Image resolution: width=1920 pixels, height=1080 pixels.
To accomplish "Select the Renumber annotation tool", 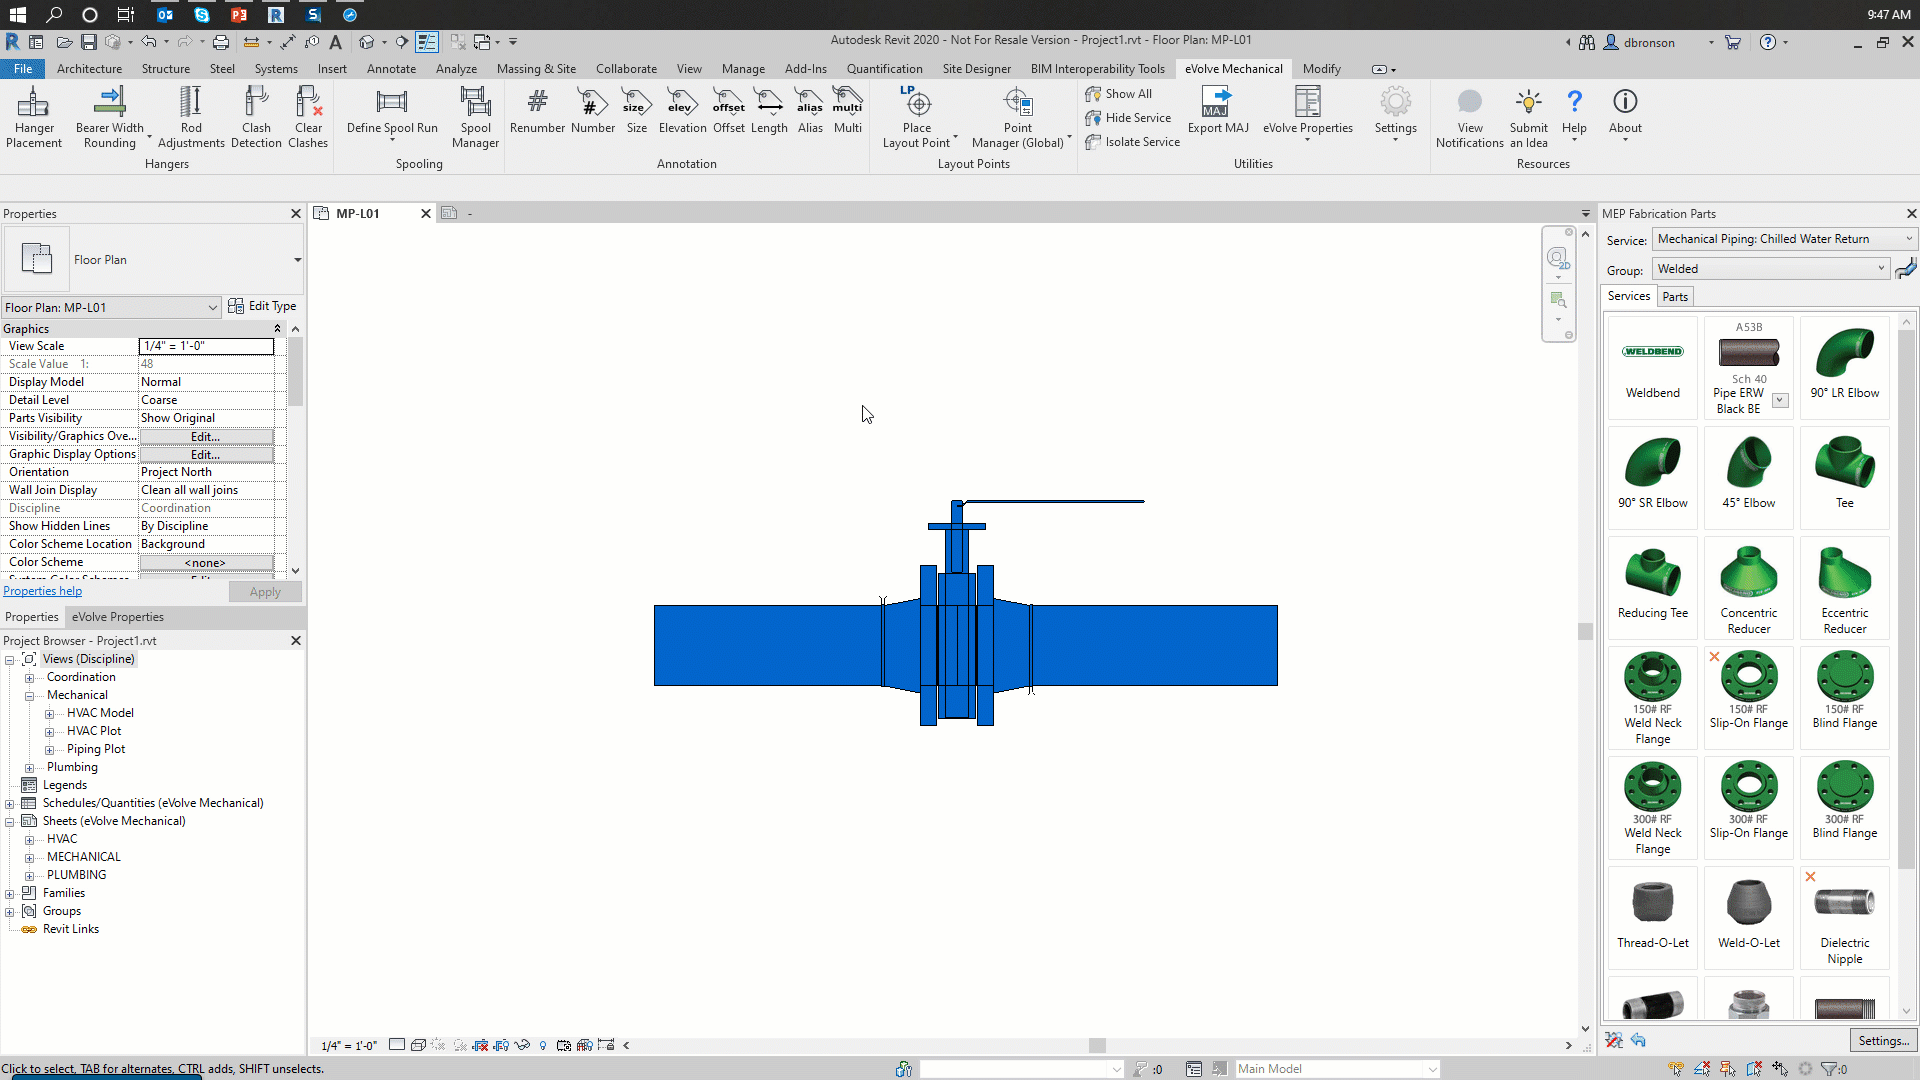I will (x=537, y=110).
